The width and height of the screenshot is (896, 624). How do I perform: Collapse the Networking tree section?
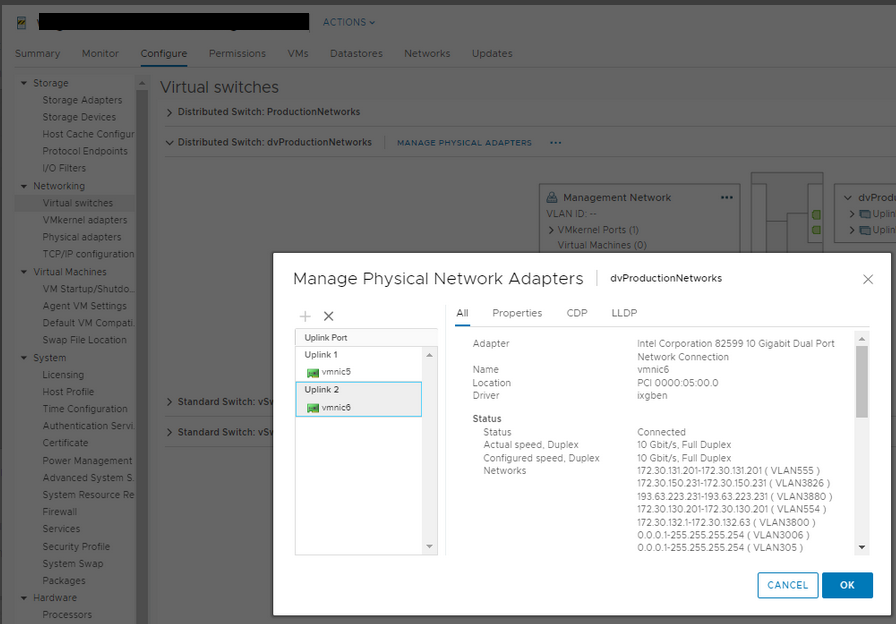point(24,186)
